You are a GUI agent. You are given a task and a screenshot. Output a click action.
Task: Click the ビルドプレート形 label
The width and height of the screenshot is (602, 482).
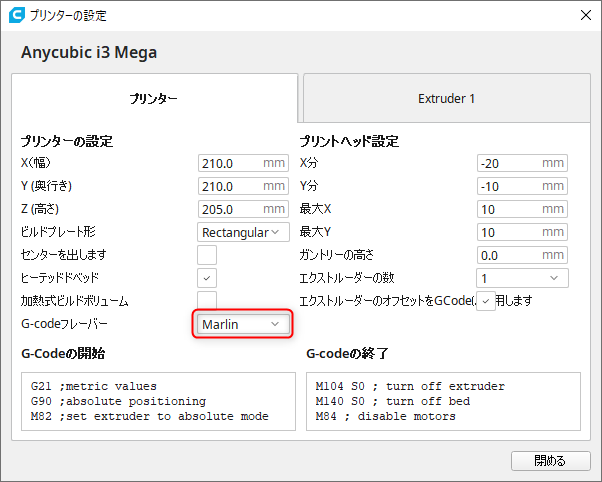(58, 232)
